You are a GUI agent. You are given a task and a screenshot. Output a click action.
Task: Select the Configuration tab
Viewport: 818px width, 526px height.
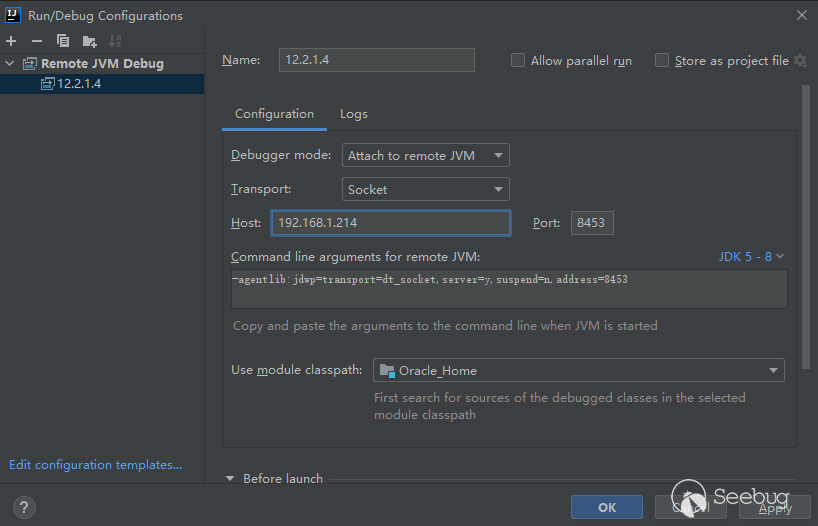tap(274, 114)
